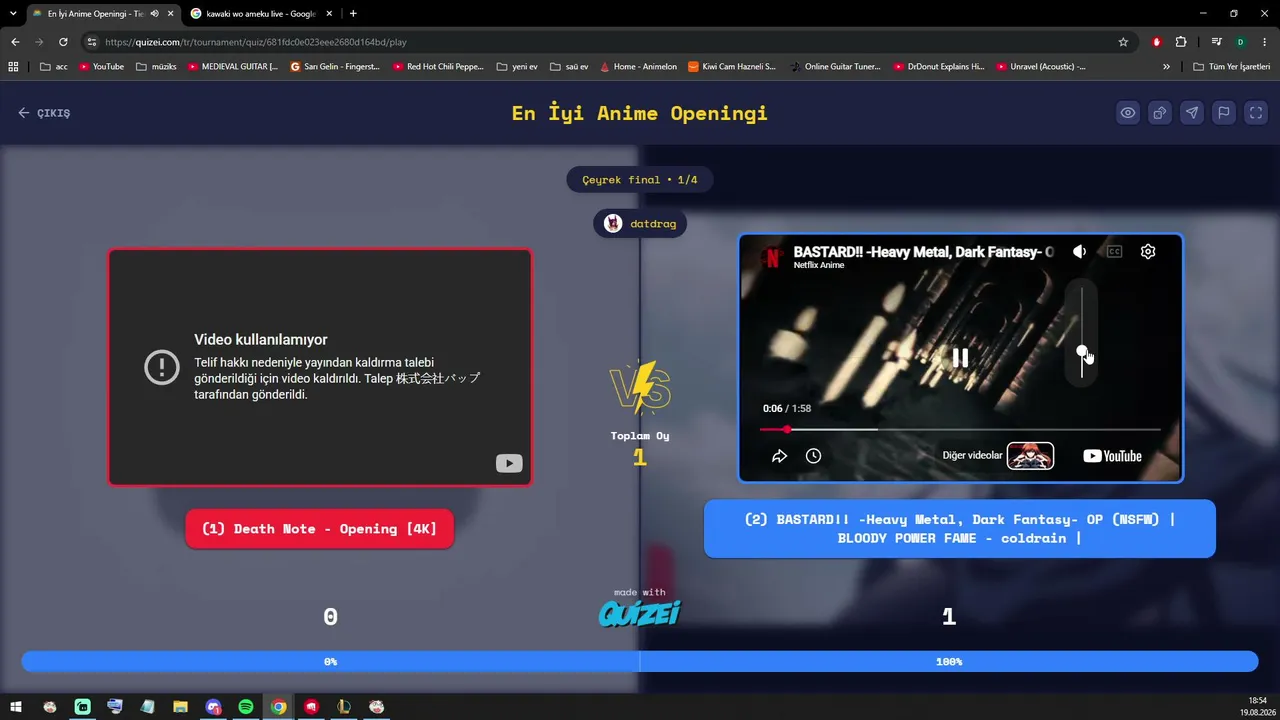
Task: Click the Netflix channel avatar in player
Action: point(772,257)
